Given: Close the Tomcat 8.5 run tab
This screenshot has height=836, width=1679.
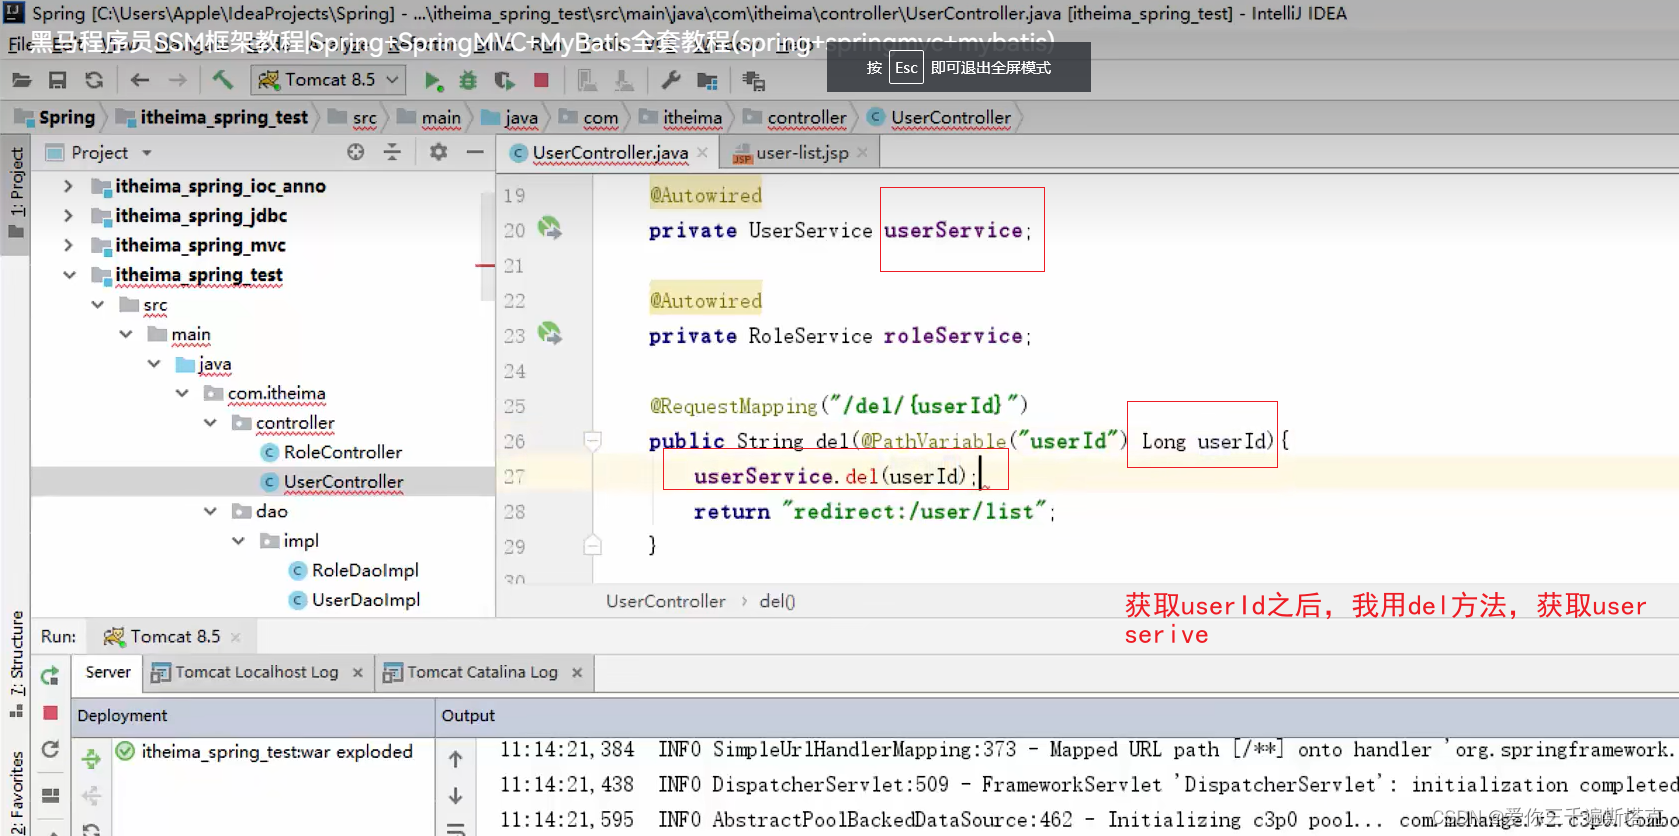Looking at the screenshot, I should 235,637.
